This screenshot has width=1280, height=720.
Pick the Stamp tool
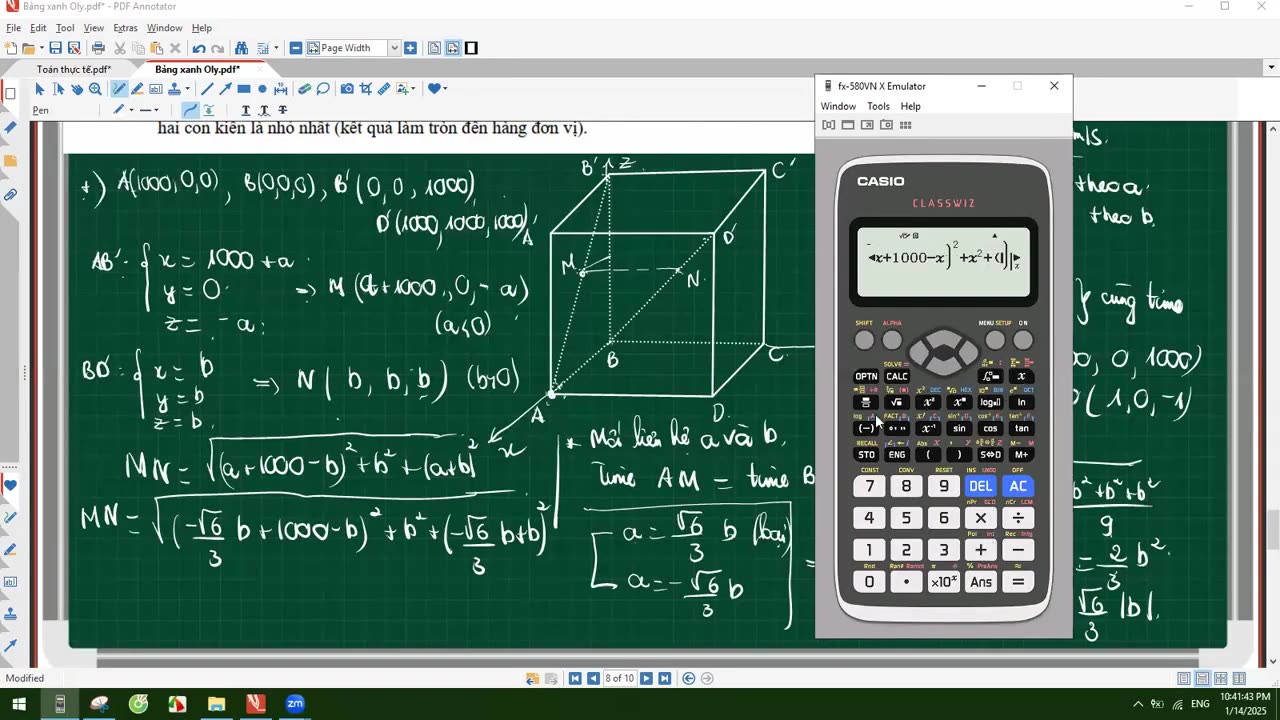(x=174, y=88)
